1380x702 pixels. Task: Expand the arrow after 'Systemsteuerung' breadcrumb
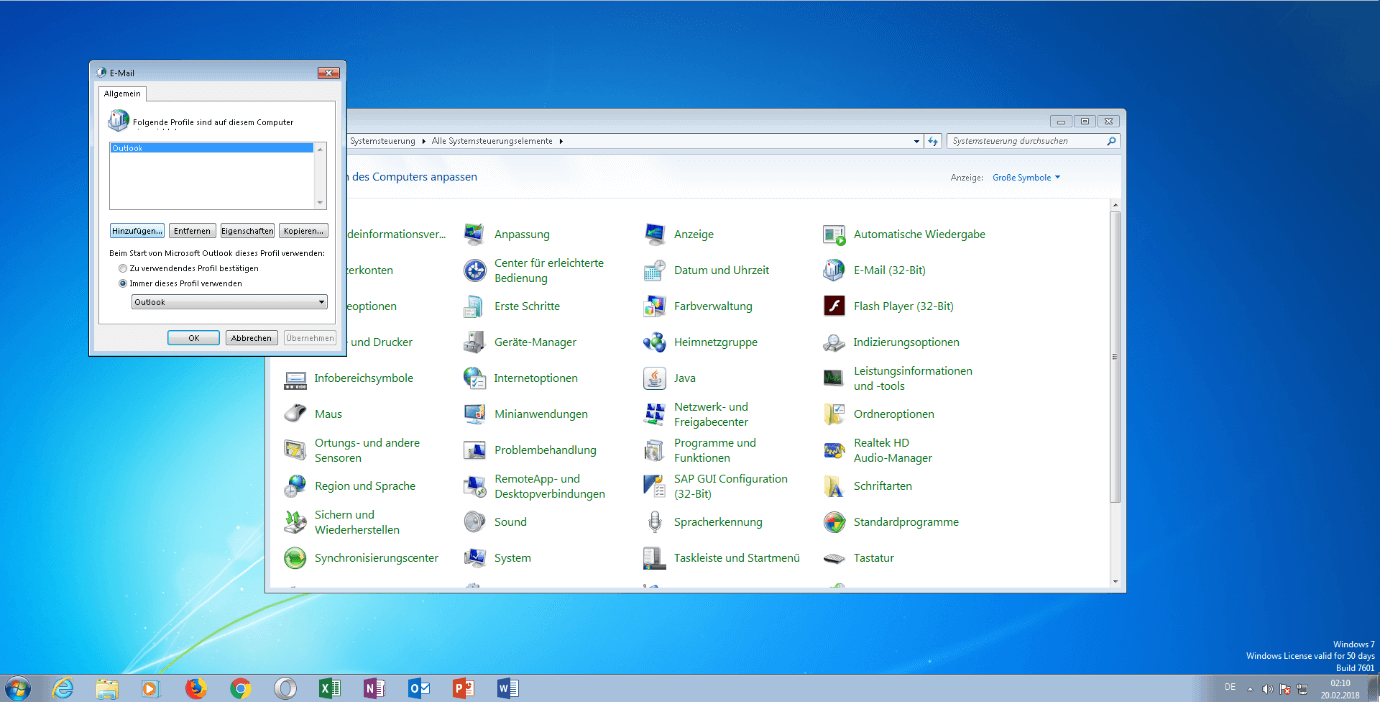coord(423,142)
